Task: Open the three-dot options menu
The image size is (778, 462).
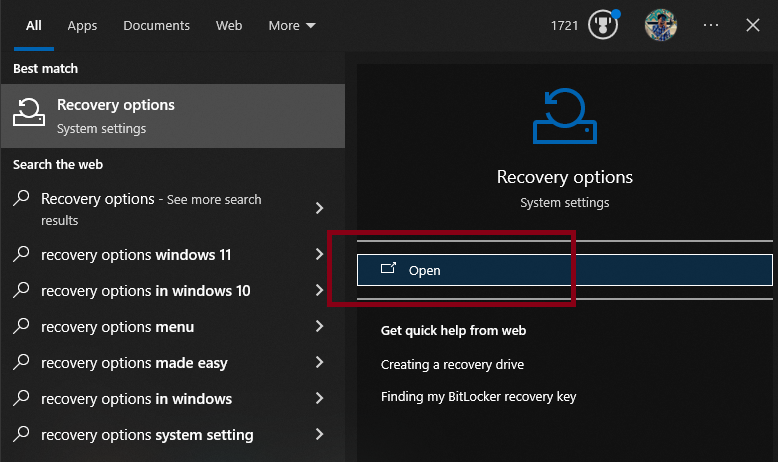Action: click(x=711, y=25)
